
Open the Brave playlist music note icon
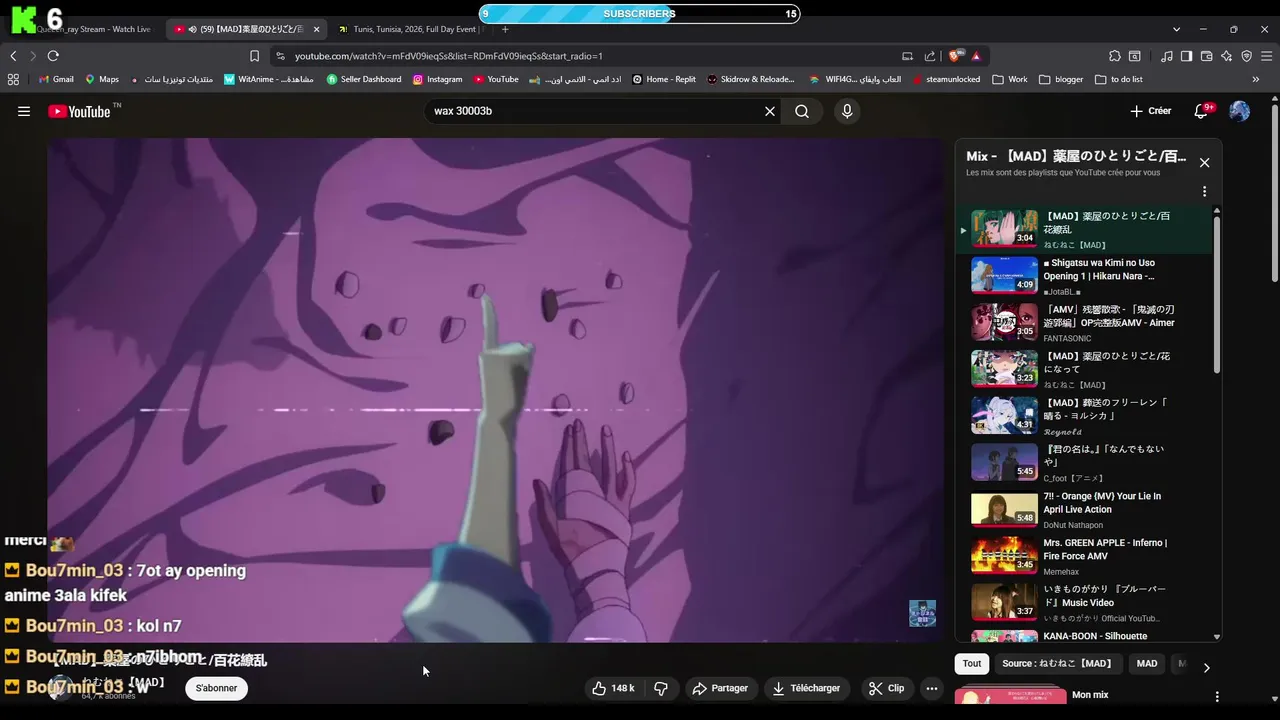tap(1167, 56)
